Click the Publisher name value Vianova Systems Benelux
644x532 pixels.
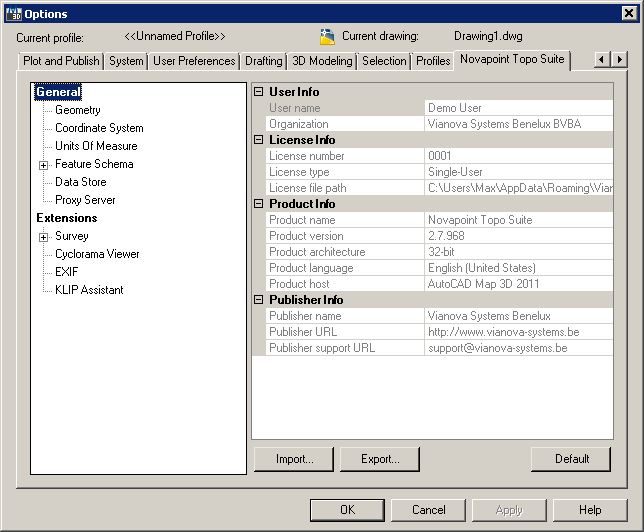click(519, 316)
